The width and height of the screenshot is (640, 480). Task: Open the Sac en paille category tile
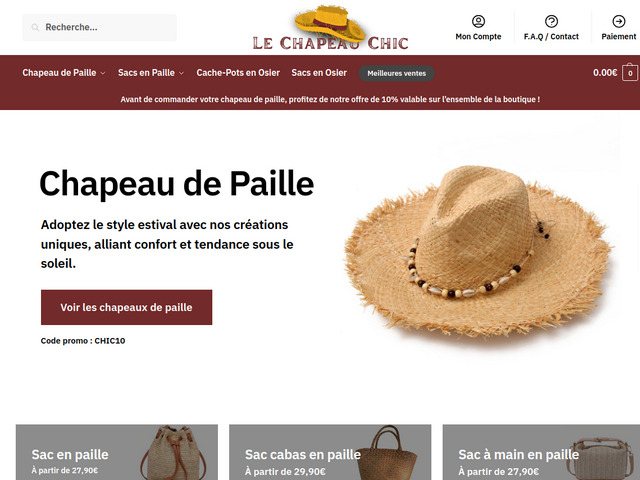tap(117, 452)
